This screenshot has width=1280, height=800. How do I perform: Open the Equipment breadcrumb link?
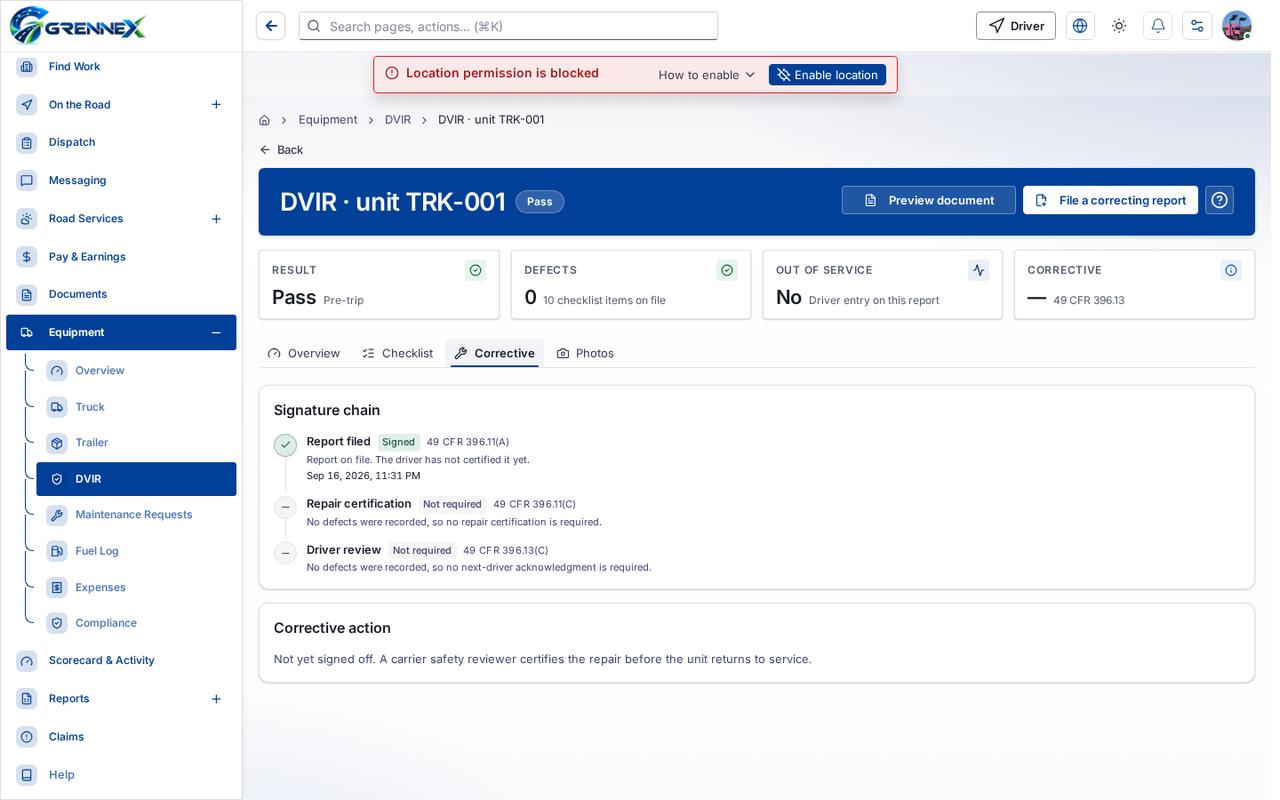coord(328,120)
